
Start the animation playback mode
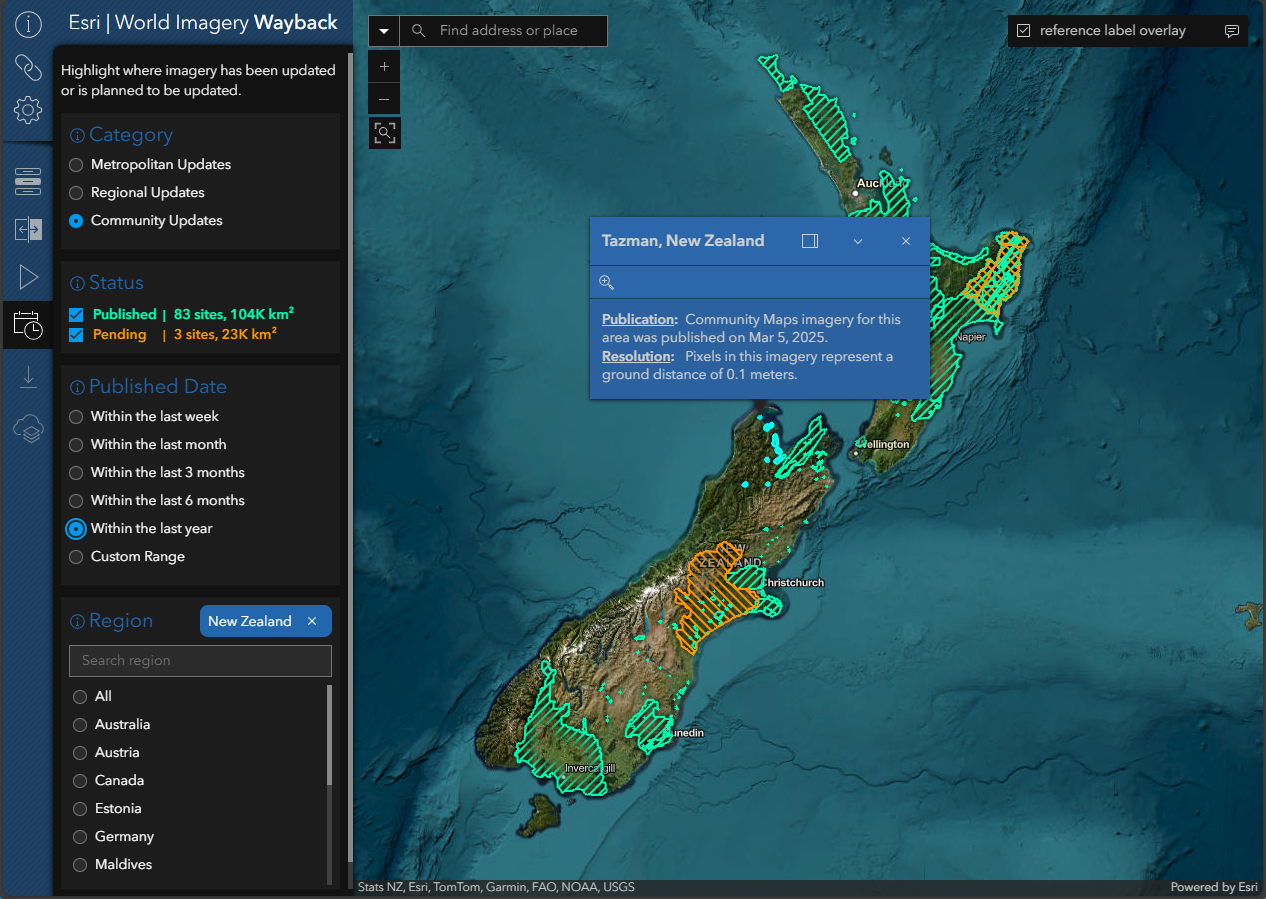pyautogui.click(x=28, y=277)
